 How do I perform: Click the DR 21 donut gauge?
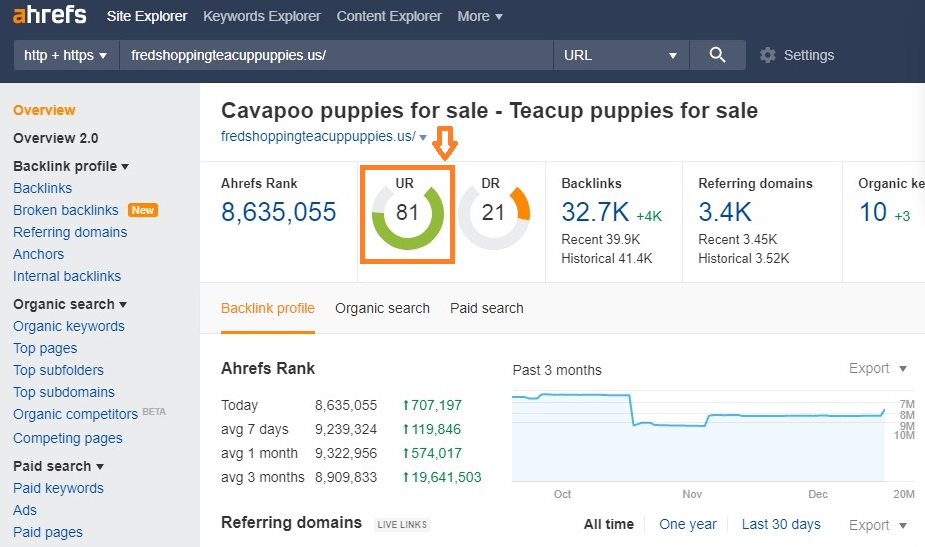coord(493,213)
